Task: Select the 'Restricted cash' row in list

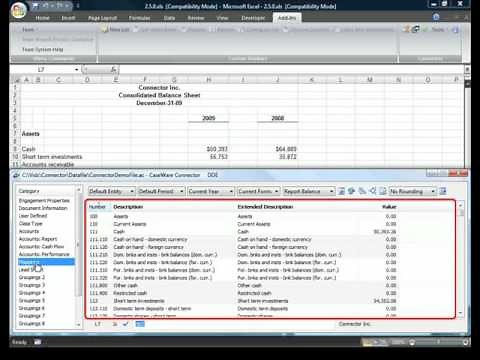Action: [243, 293]
